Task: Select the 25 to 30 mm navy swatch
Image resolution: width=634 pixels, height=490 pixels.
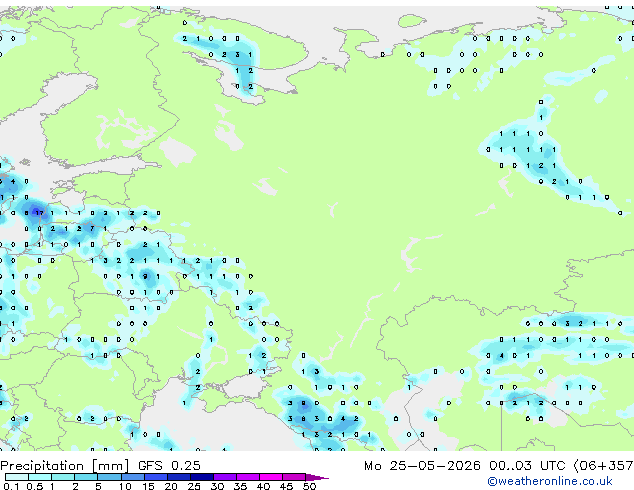Action: pyautogui.click(x=201, y=477)
